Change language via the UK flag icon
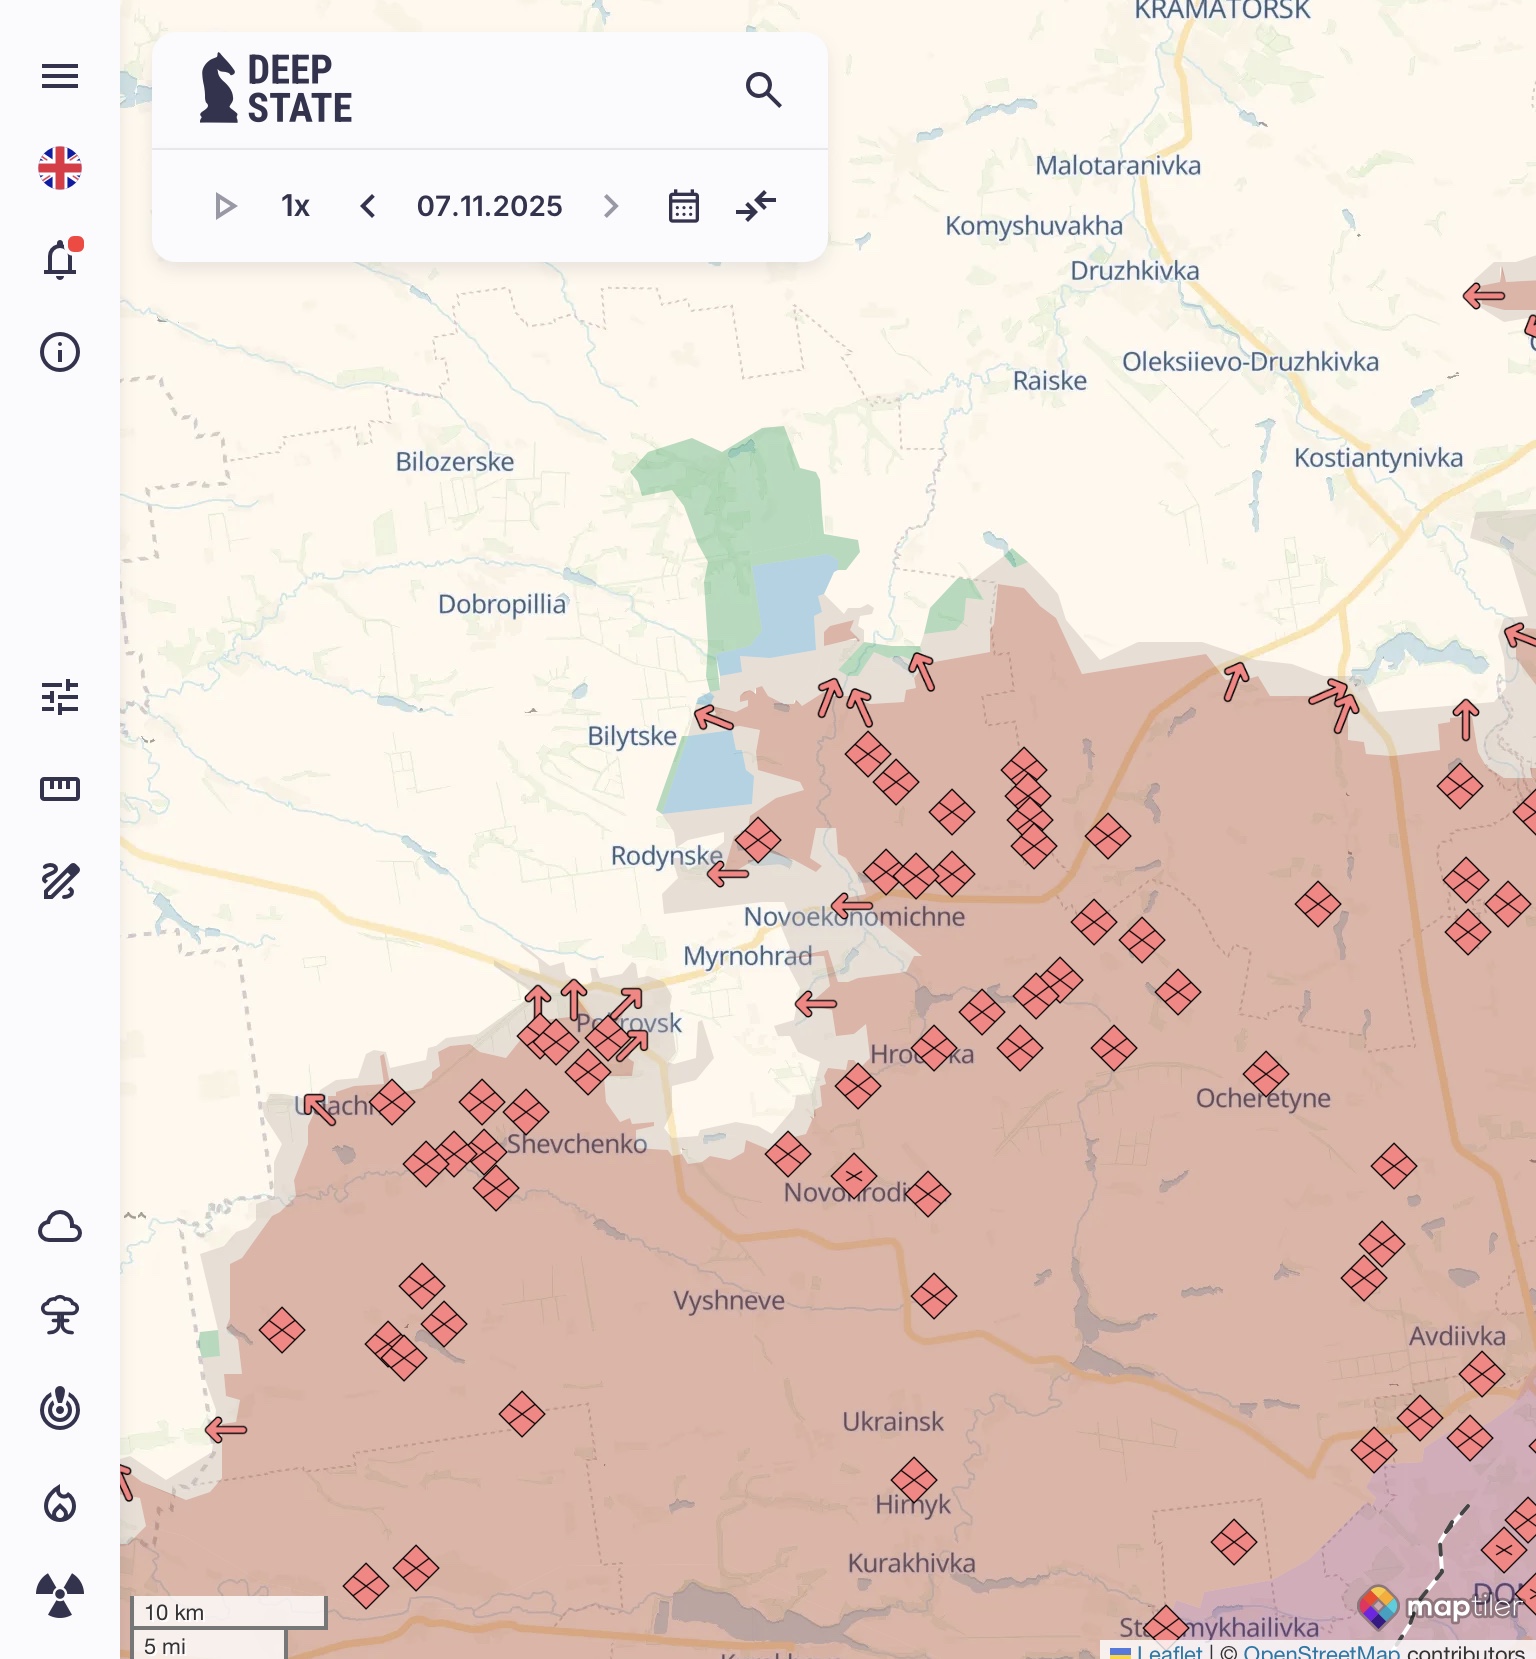1536x1659 pixels. pos(60,168)
